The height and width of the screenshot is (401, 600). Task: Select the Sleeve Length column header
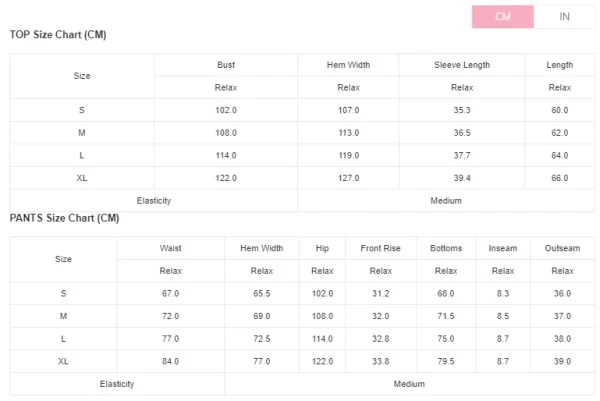pyautogui.click(x=462, y=65)
